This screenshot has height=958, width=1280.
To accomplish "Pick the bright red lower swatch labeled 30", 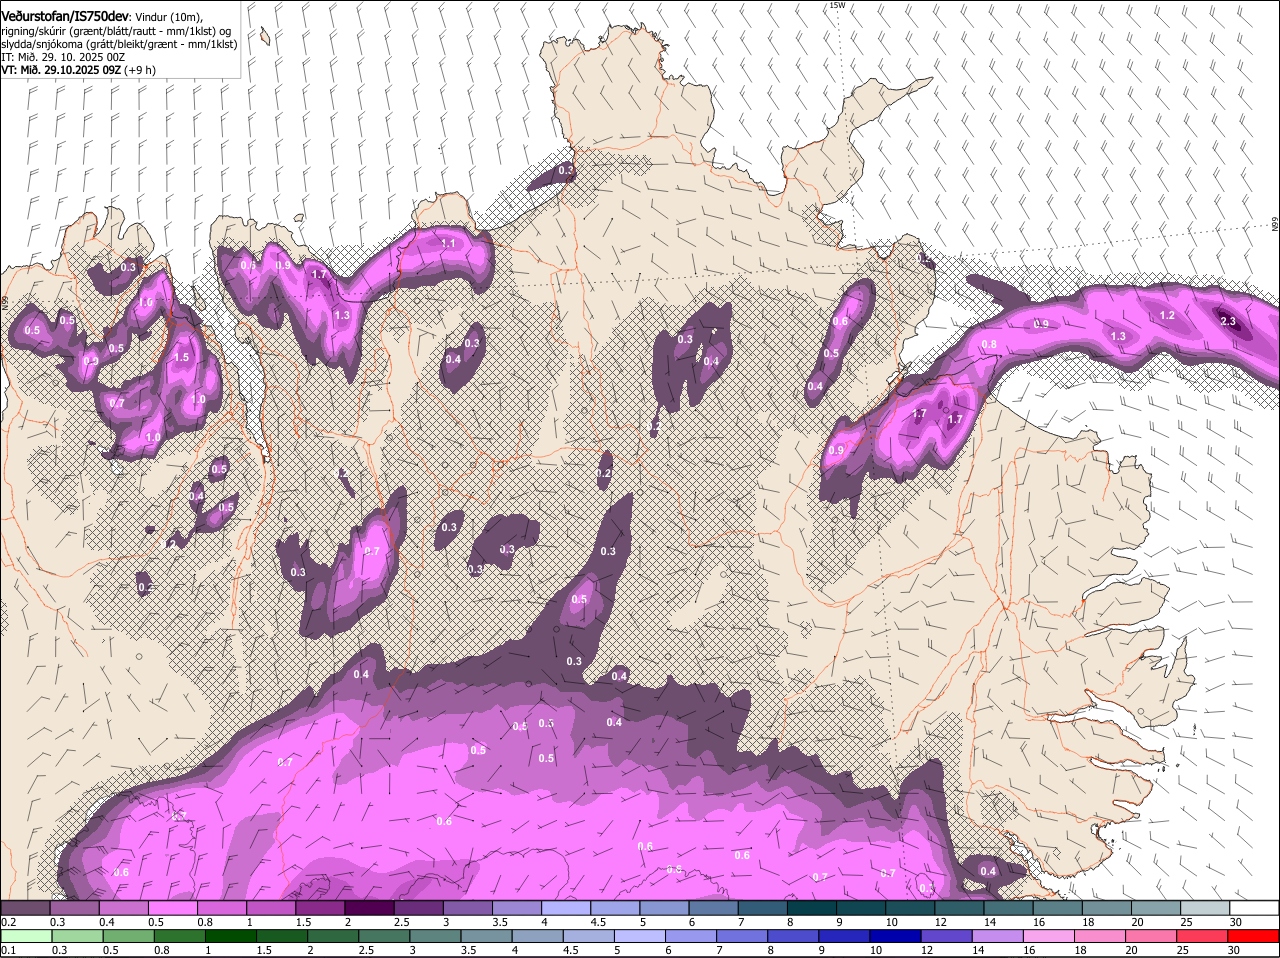I will 1254,936.
